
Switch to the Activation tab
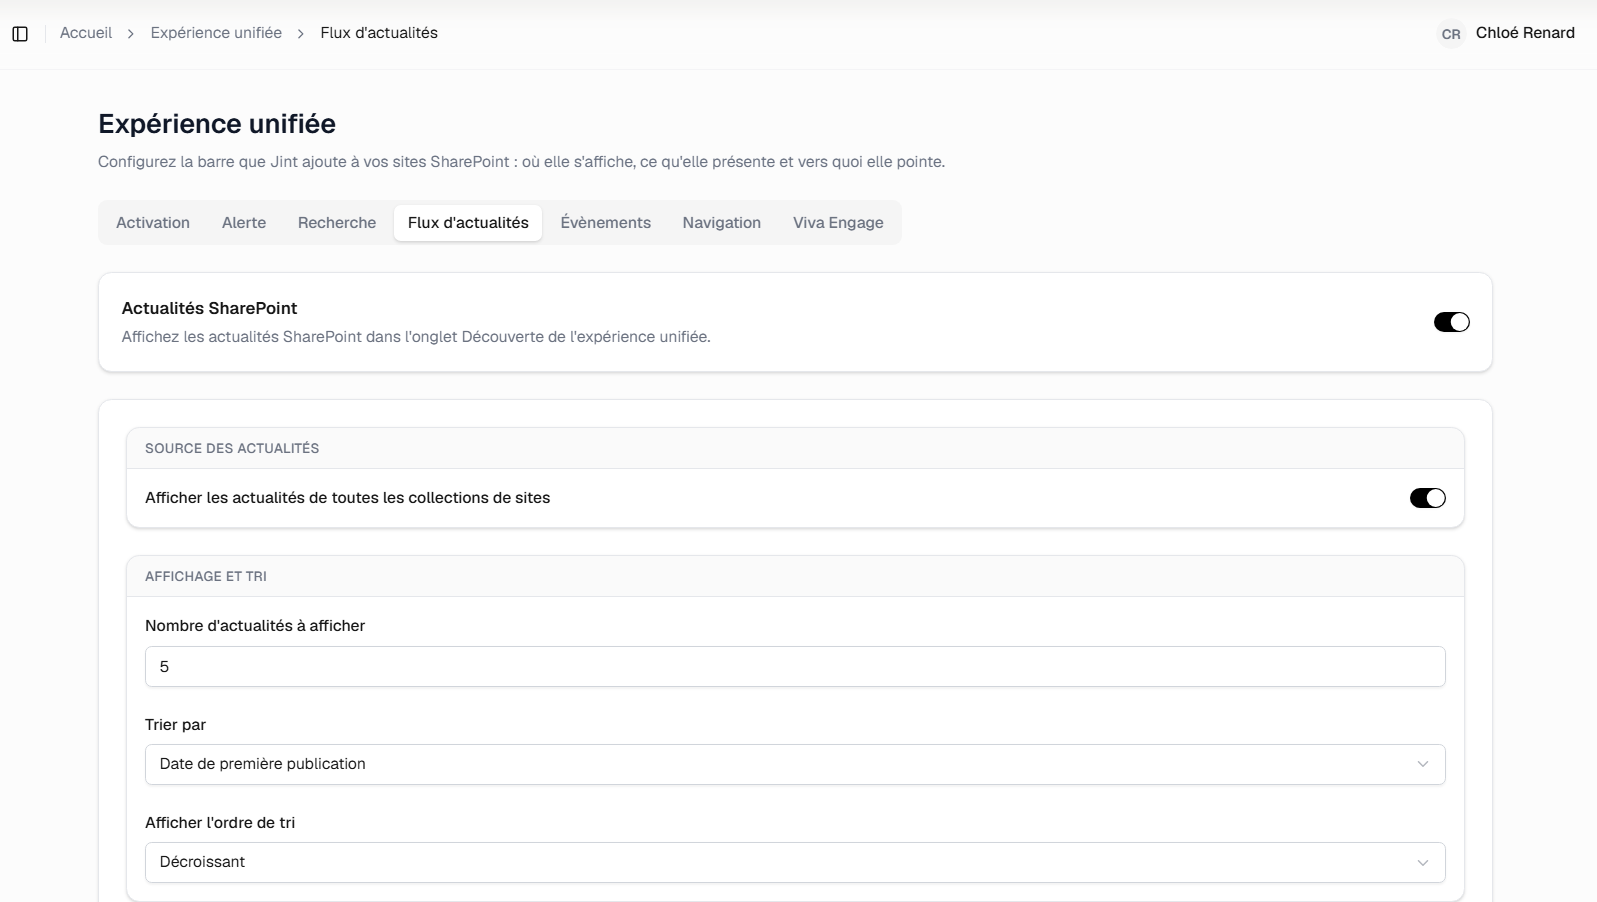[153, 223]
